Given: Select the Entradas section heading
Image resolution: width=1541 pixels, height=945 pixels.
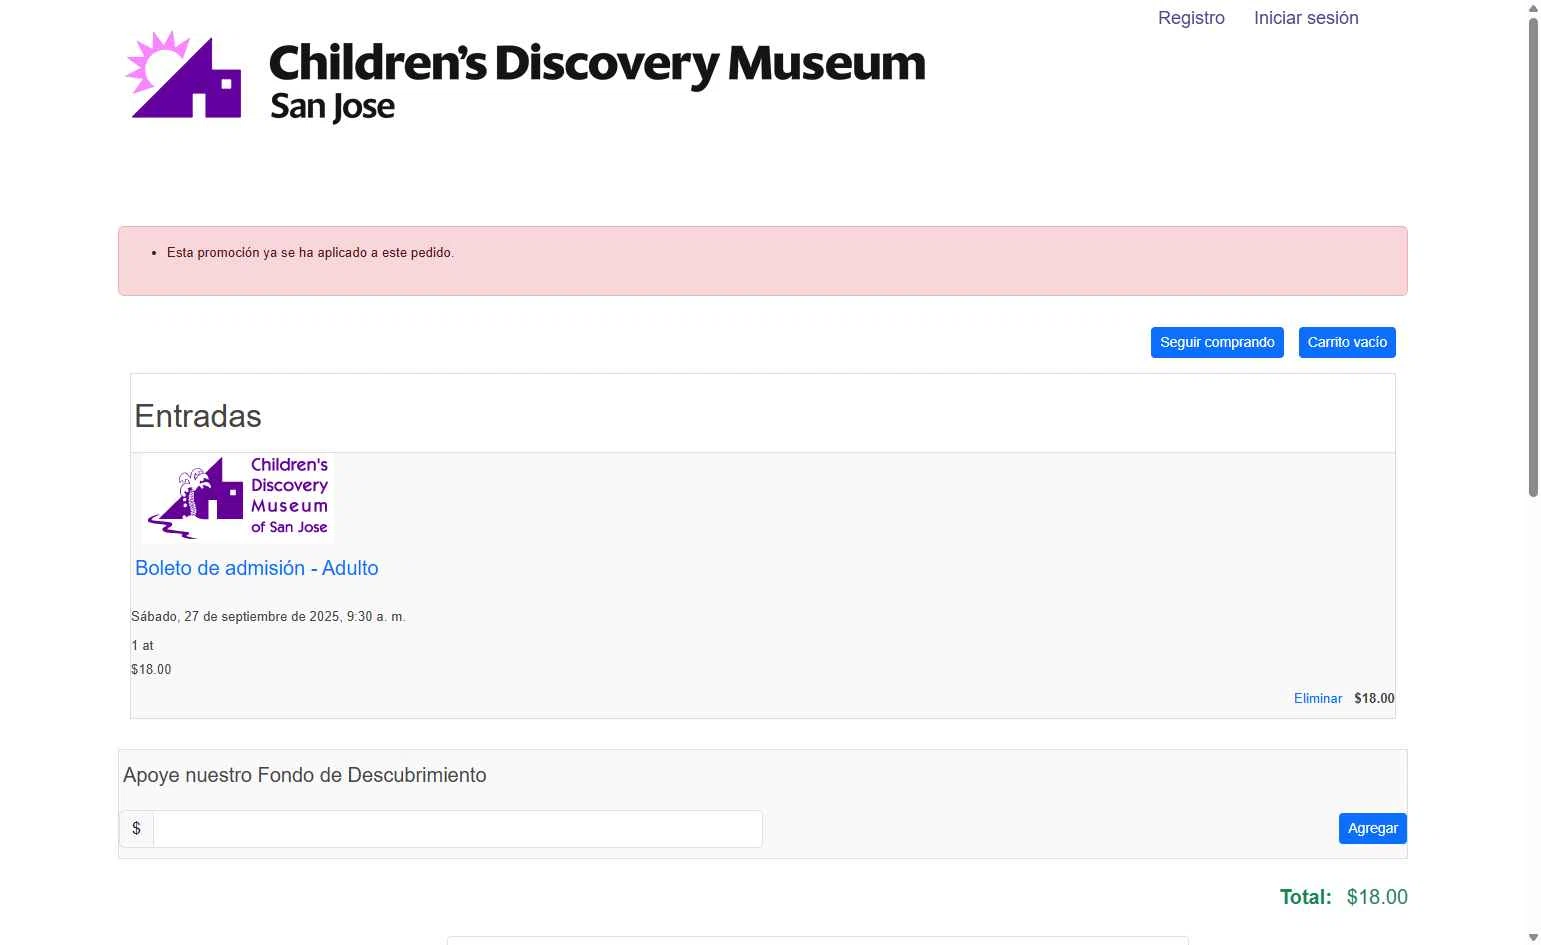Looking at the screenshot, I should [198, 416].
